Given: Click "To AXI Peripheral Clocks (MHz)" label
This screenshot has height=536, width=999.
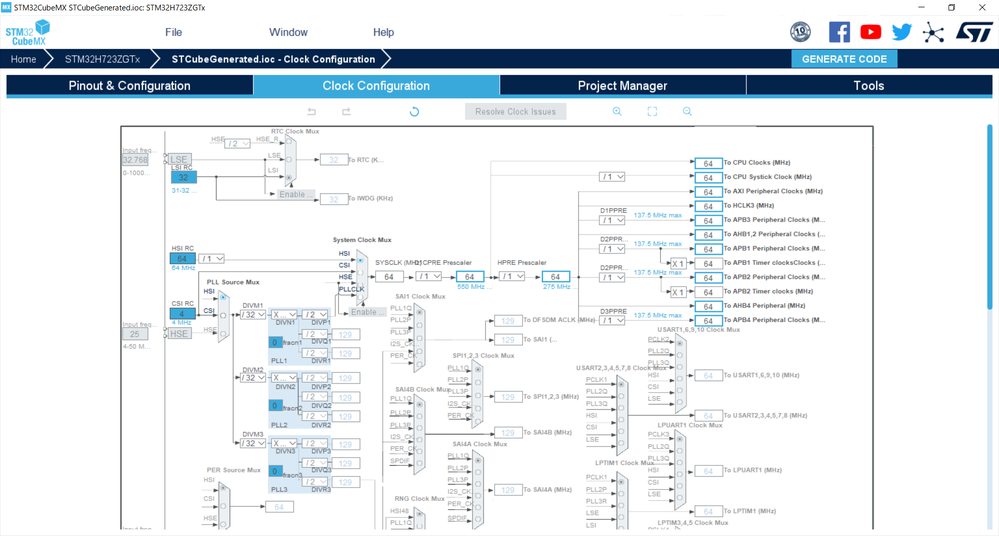Looking at the screenshot, I should [x=773, y=191].
